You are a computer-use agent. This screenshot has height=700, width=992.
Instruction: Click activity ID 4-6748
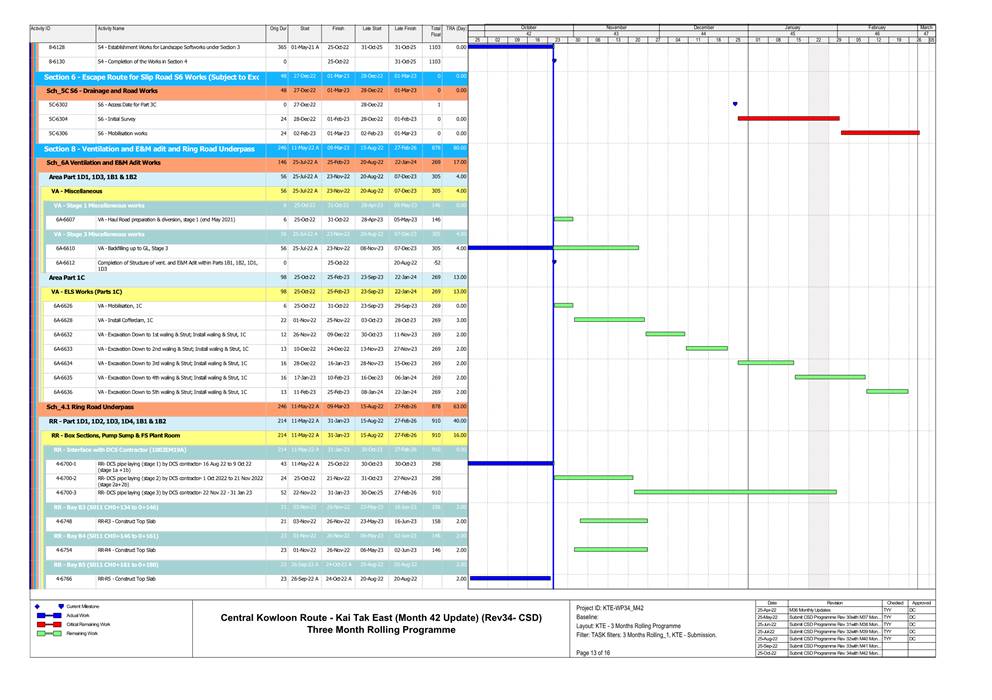pyautogui.click(x=63, y=522)
